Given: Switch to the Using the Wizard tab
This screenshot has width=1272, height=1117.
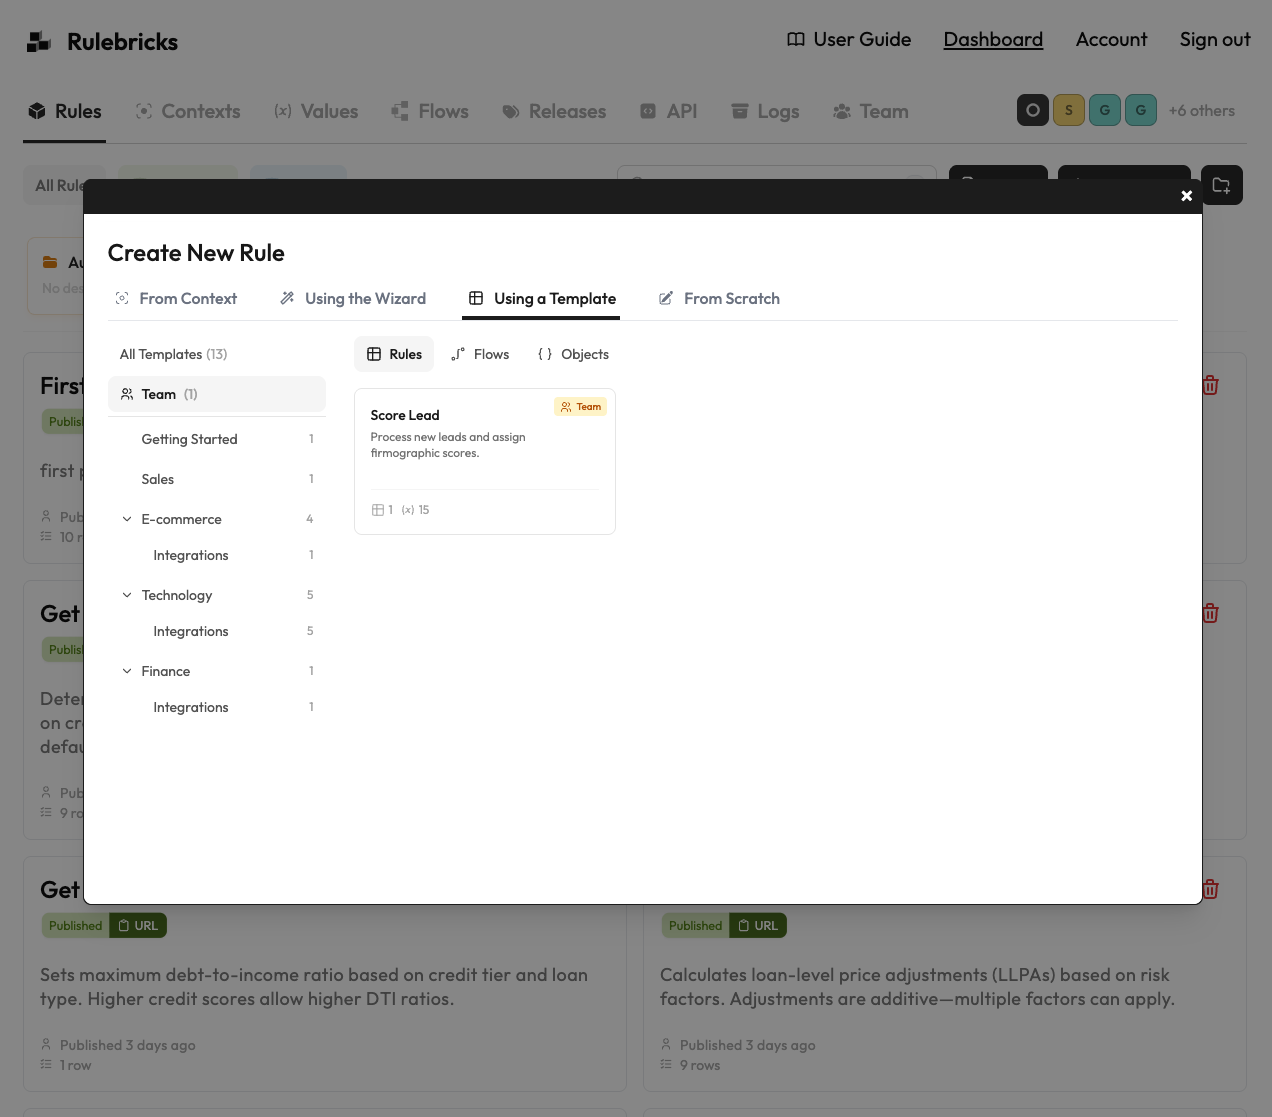Looking at the screenshot, I should point(352,298).
